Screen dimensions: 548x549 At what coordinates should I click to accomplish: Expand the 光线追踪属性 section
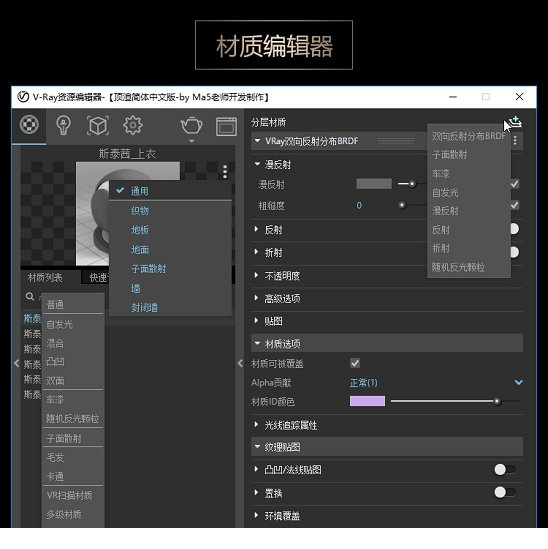256,425
